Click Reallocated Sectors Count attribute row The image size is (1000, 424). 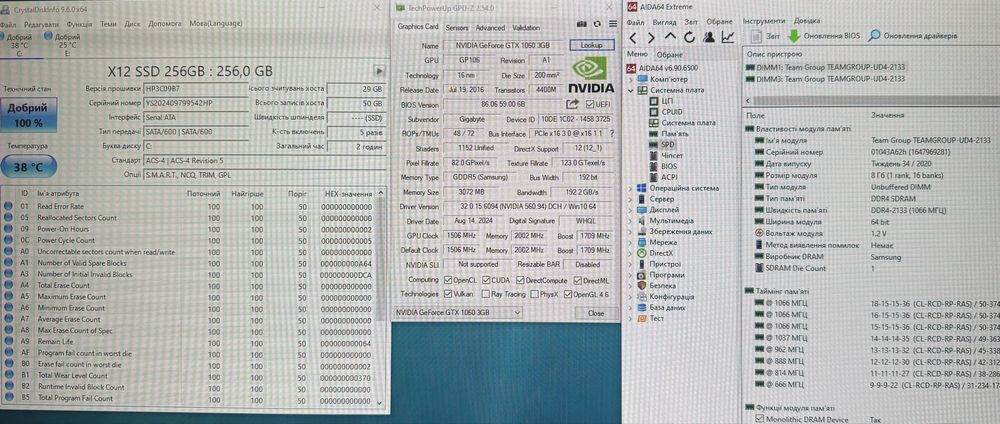click(188, 217)
